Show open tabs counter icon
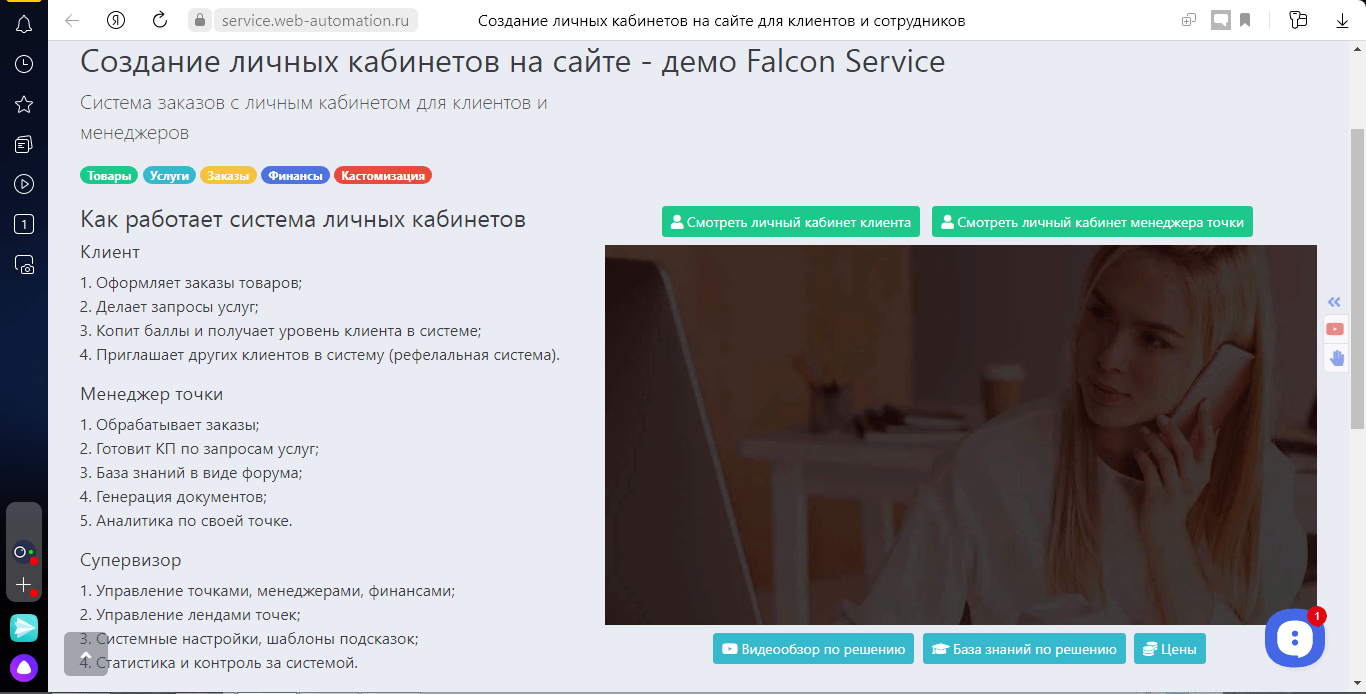Image resolution: width=1366 pixels, height=694 pixels. [24, 224]
